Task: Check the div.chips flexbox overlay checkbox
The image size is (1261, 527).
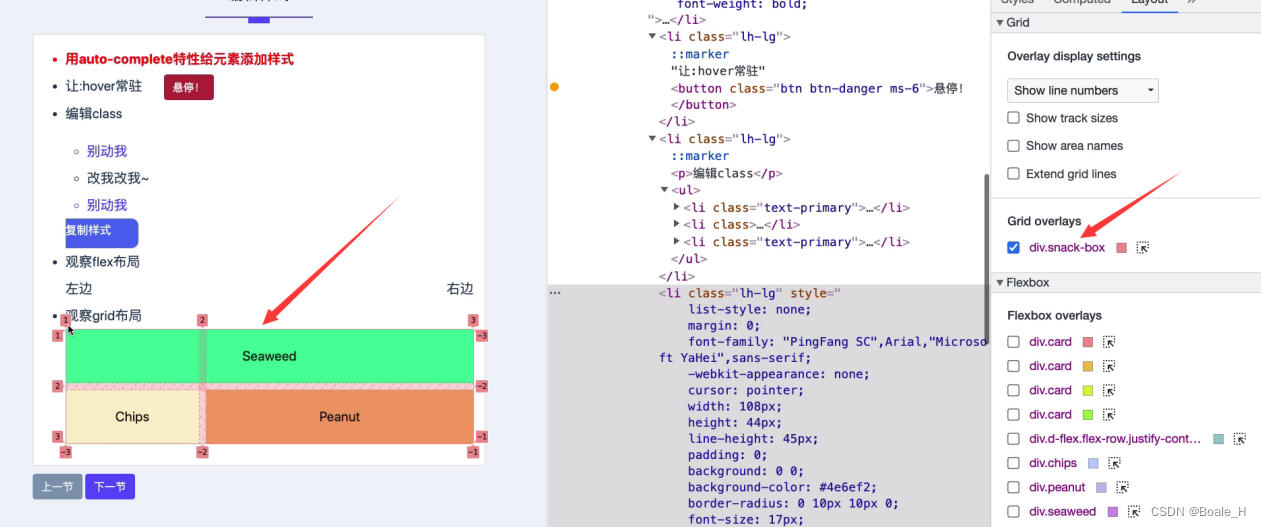Action: click(1013, 463)
